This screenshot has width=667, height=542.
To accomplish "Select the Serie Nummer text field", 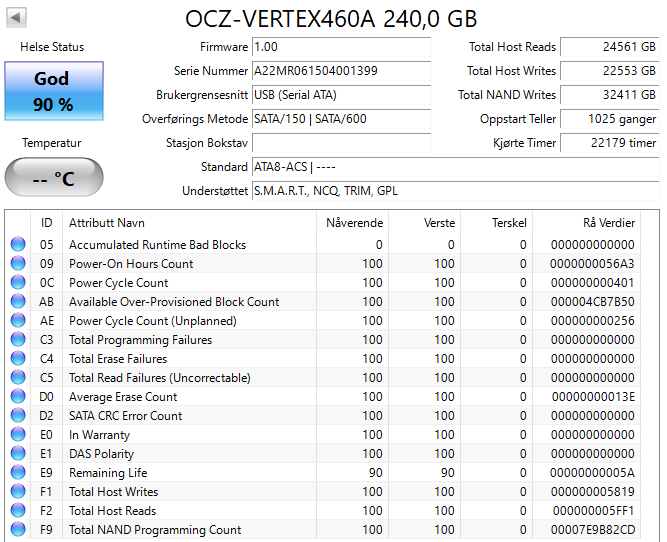I will 340,71.
